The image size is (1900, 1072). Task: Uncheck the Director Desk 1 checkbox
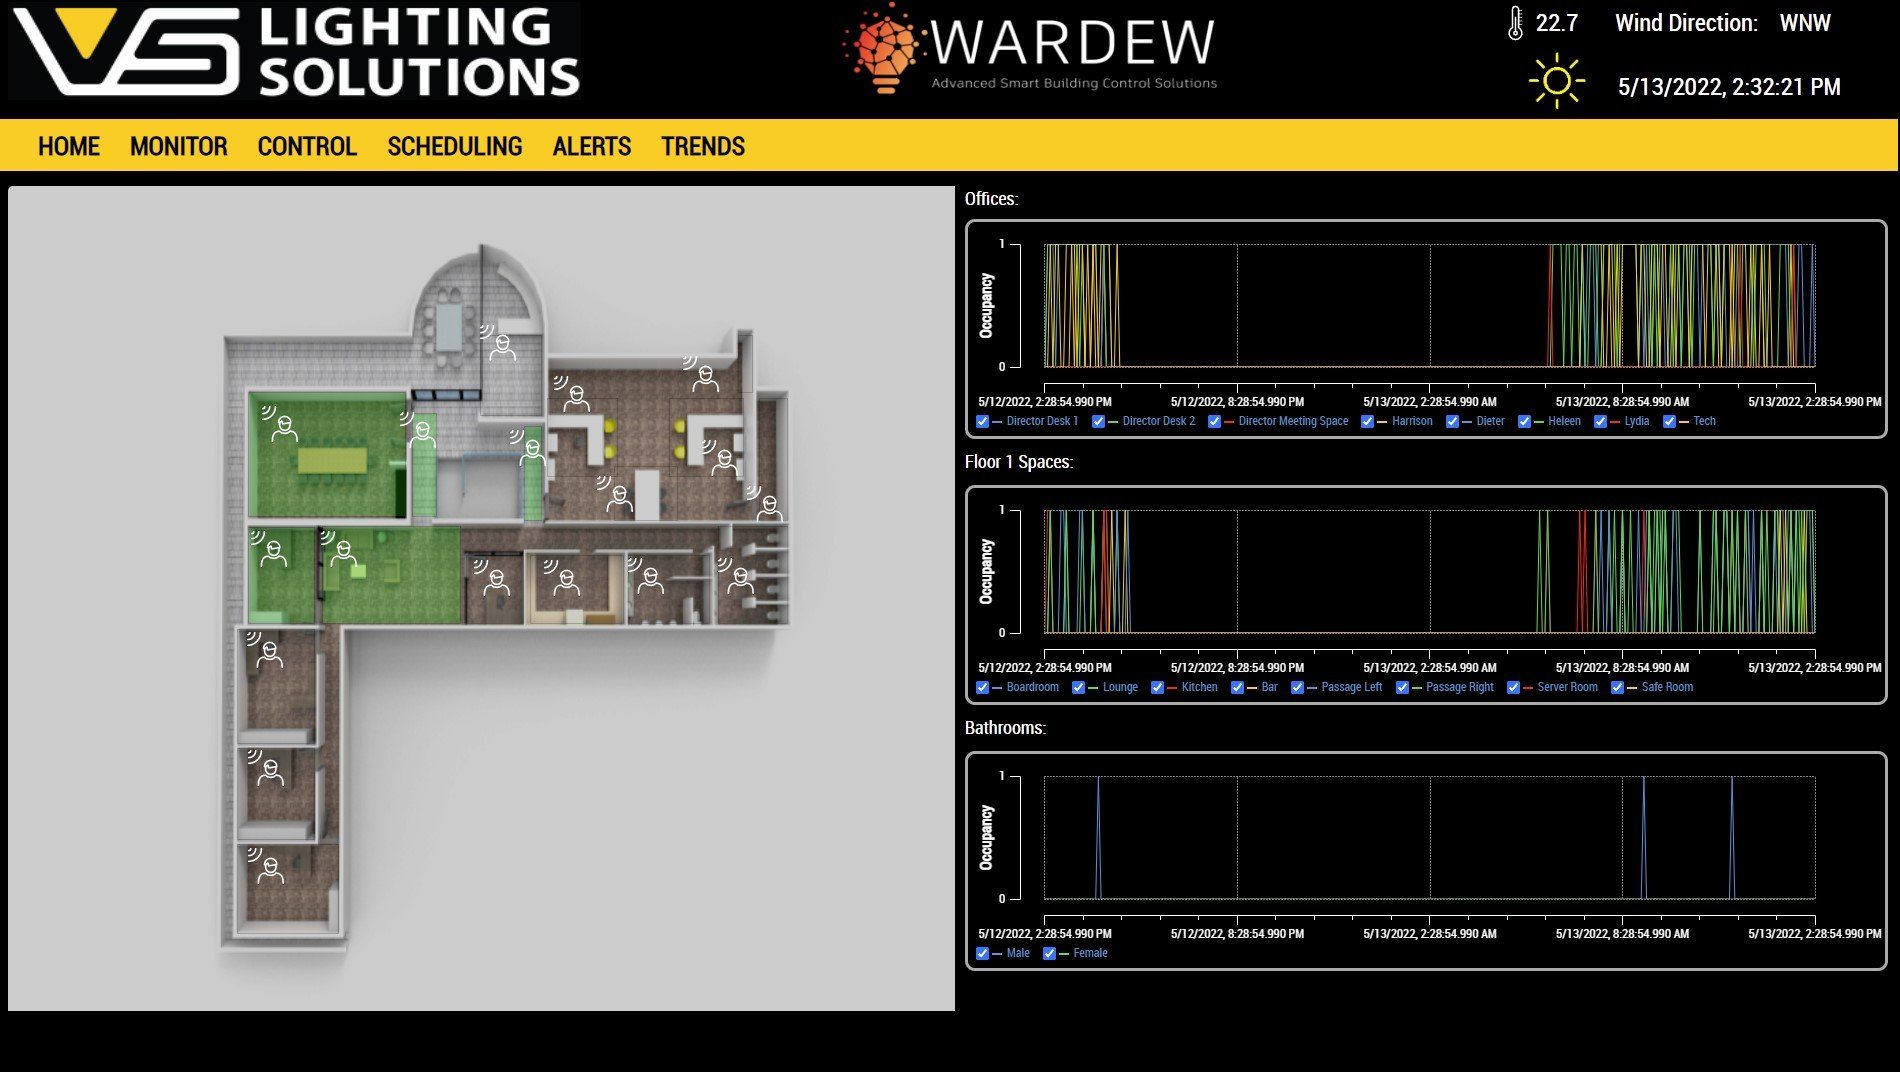[x=982, y=422]
